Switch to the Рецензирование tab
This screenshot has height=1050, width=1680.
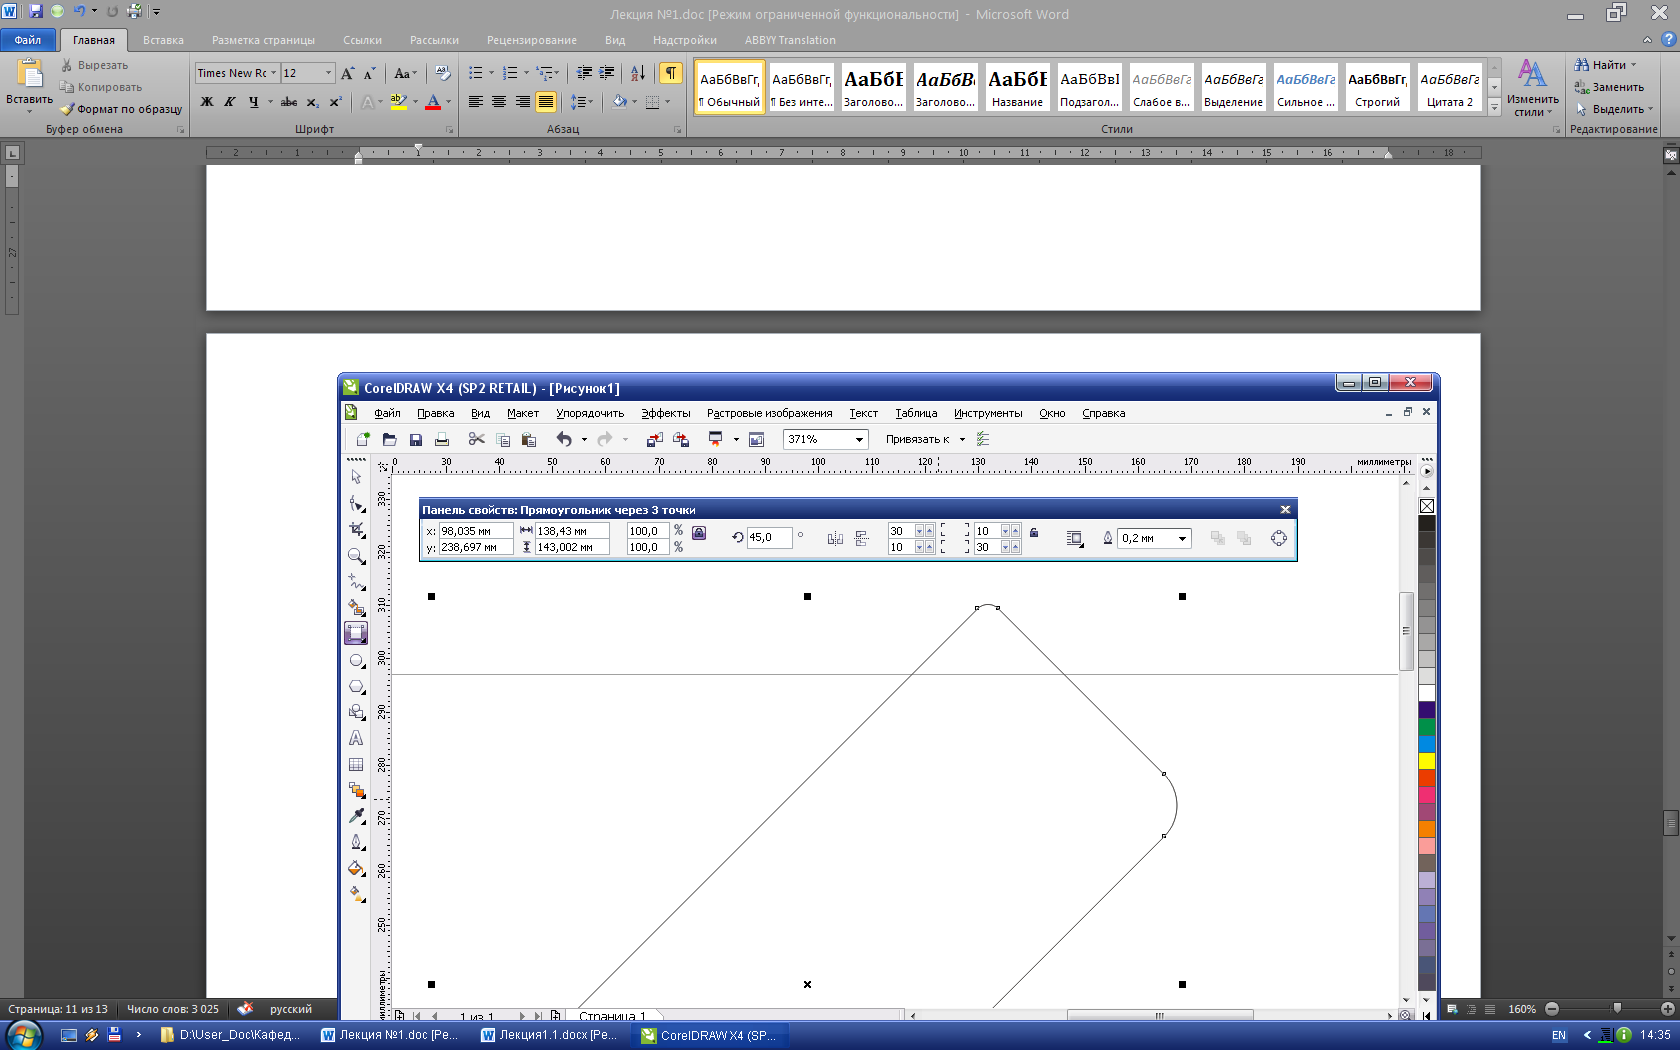[532, 40]
